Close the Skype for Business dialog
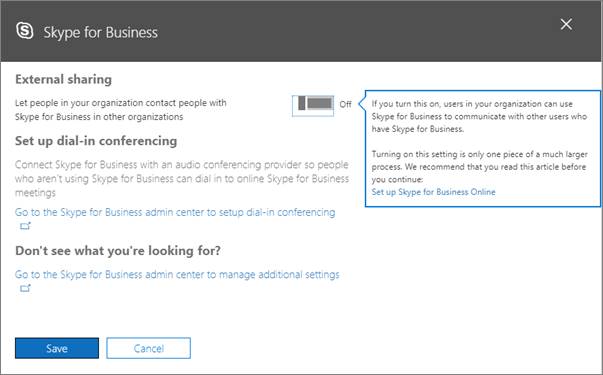Viewport: 603px width, 375px height. pos(566,24)
